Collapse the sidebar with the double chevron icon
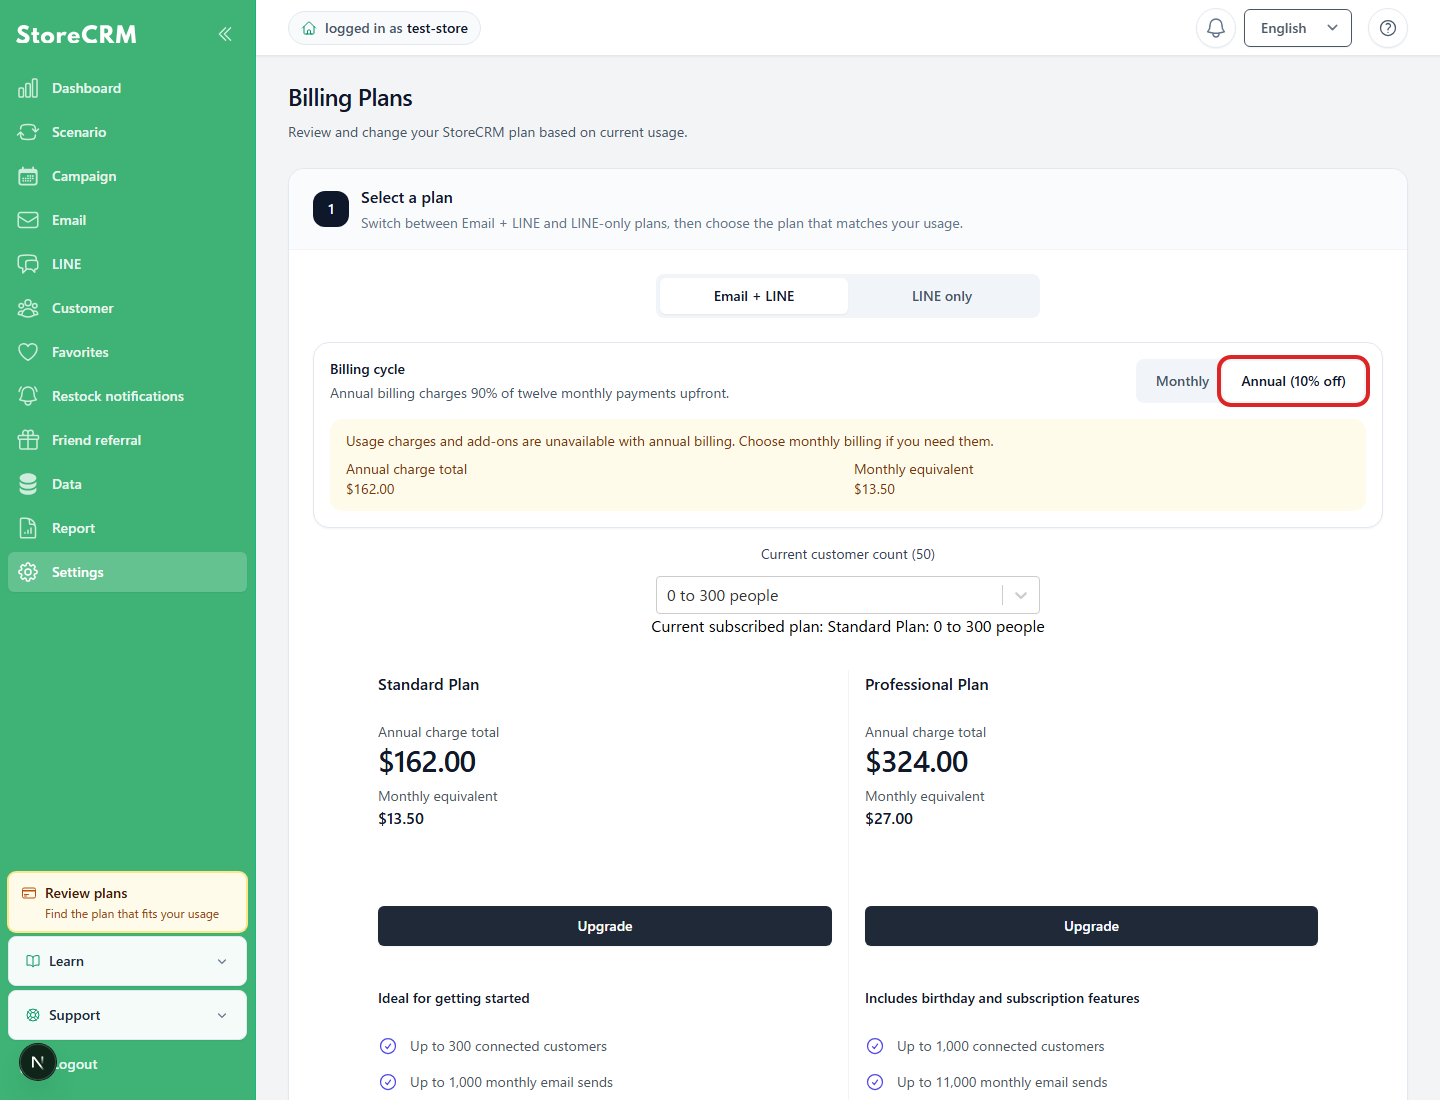 click(225, 34)
